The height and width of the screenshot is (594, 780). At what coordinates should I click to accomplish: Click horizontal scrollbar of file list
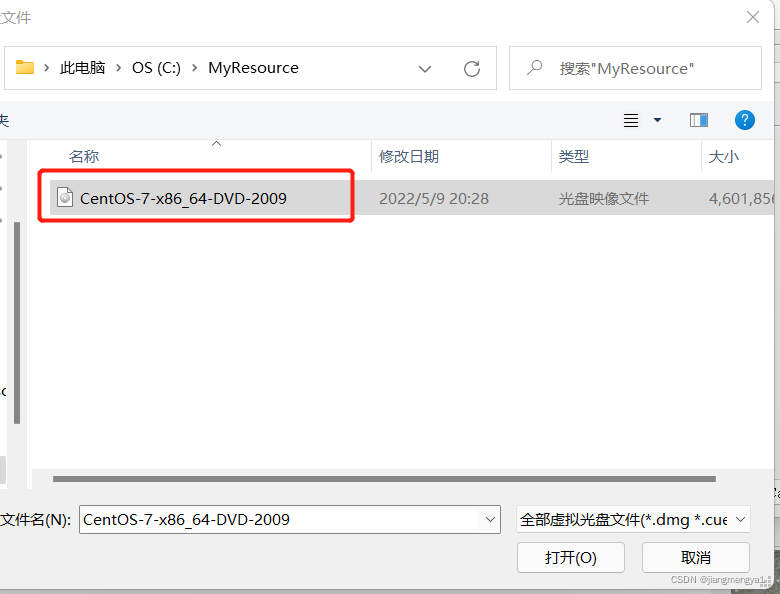[x=384, y=479]
